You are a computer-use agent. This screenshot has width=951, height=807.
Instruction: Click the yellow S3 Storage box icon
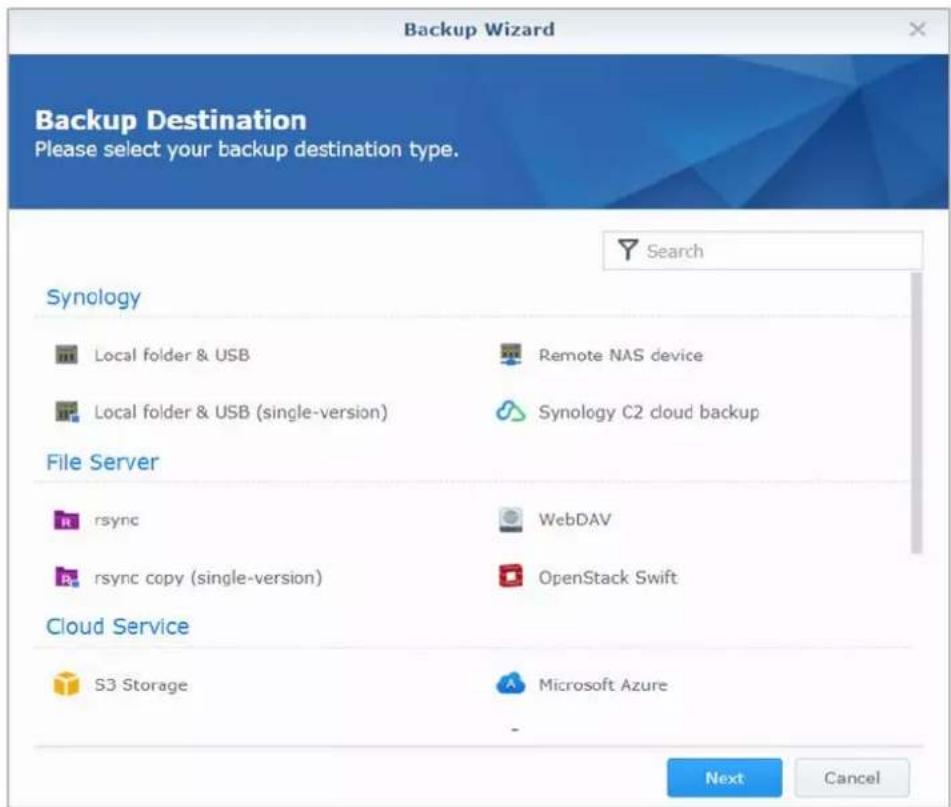pos(66,685)
